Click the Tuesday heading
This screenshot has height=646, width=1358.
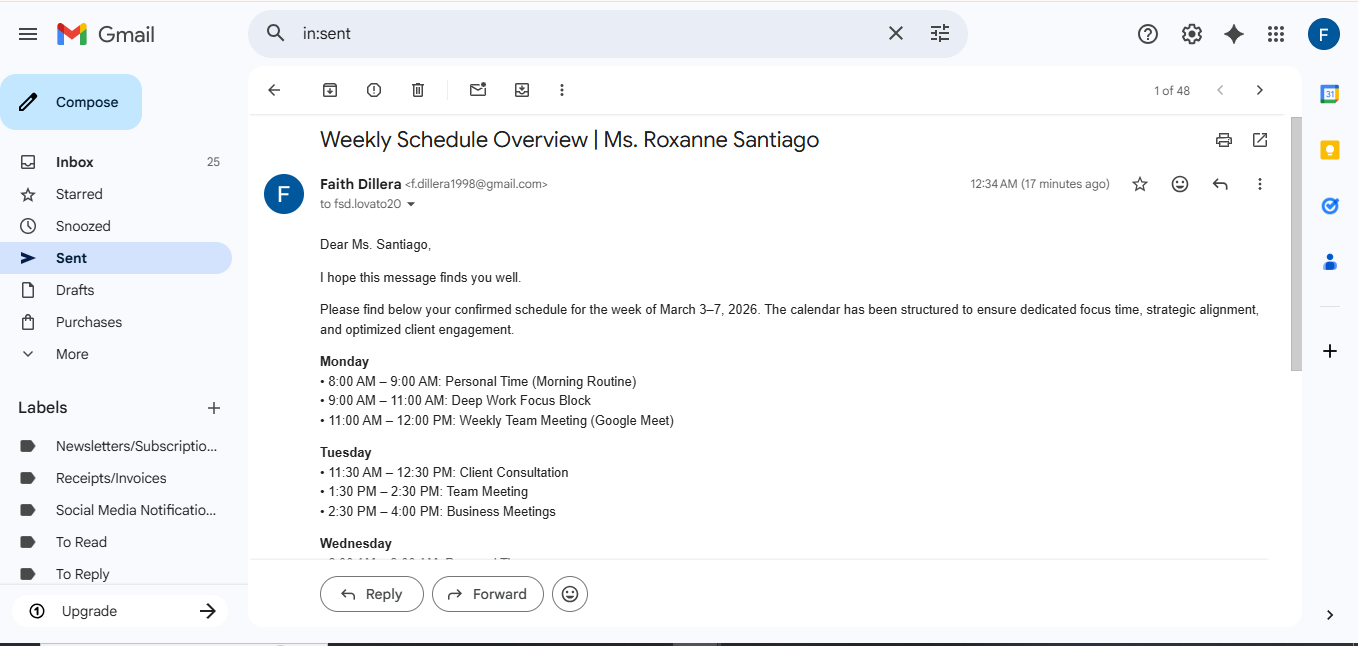coord(345,453)
